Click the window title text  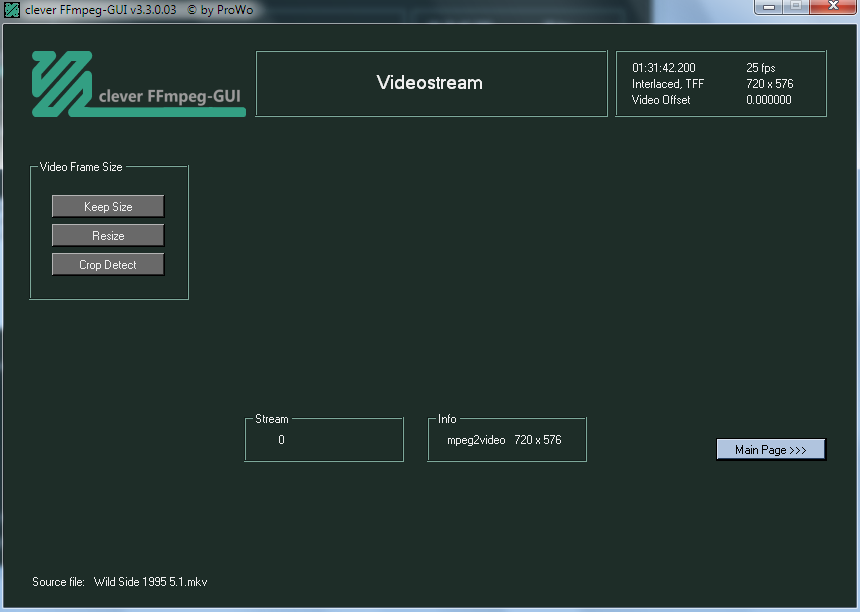[139, 10]
